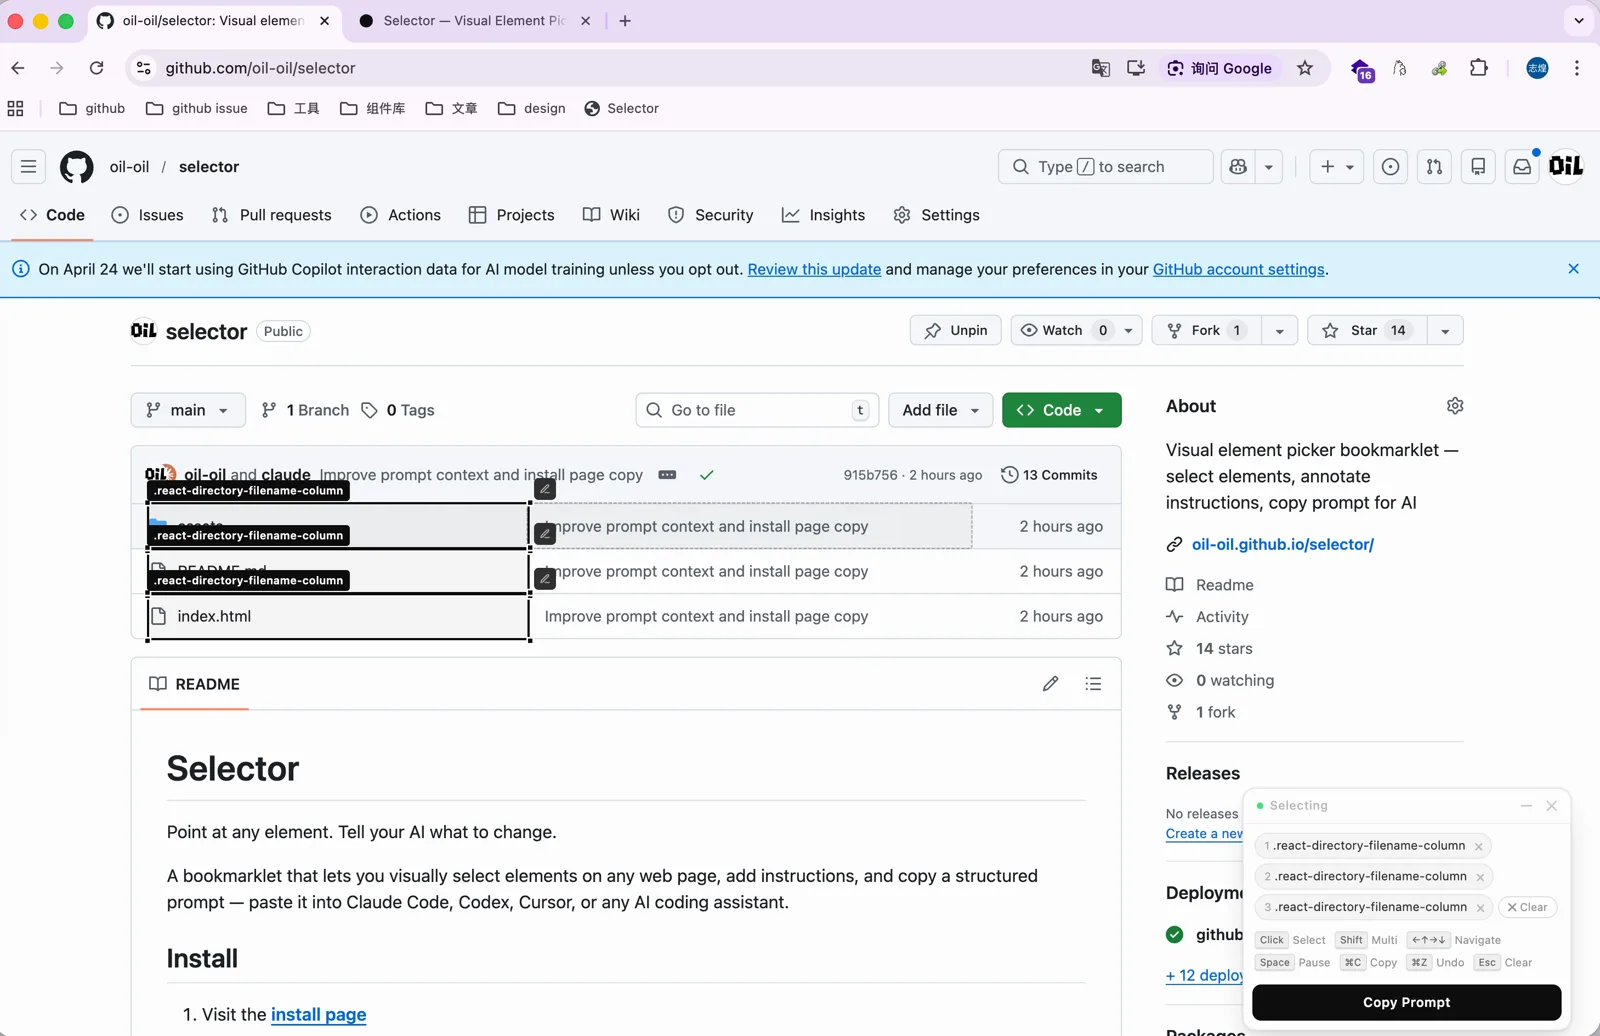Open GitHub notifications inbox

coord(1522,167)
